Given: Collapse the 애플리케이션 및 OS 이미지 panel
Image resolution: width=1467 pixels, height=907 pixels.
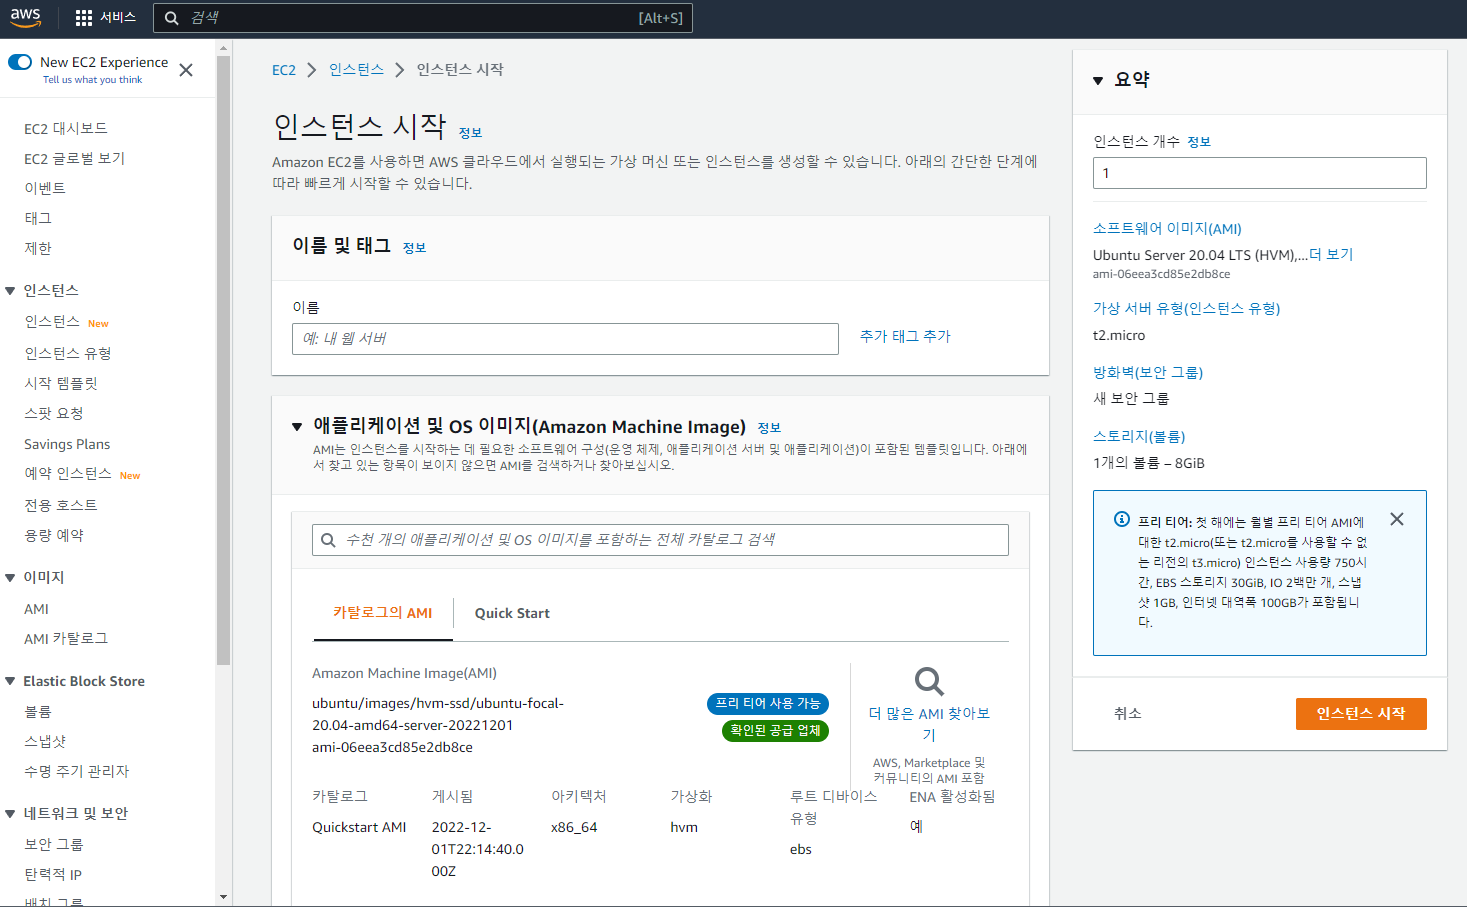Looking at the screenshot, I should point(297,427).
